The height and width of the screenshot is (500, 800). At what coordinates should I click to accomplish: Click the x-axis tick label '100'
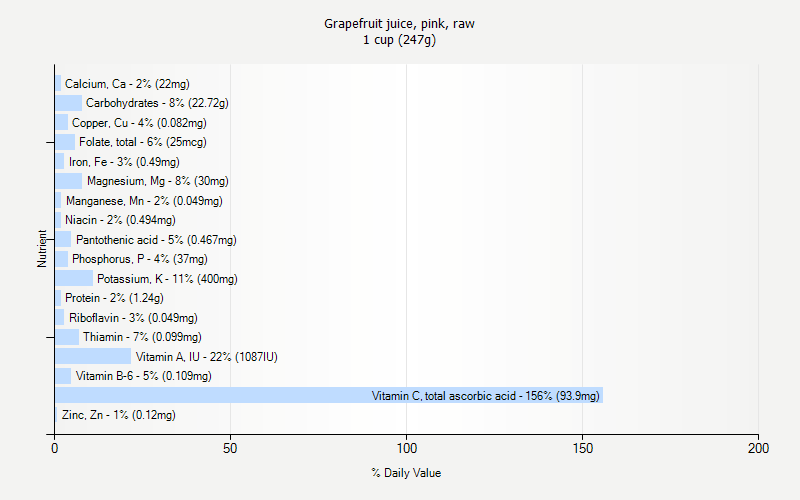pyautogui.click(x=407, y=448)
